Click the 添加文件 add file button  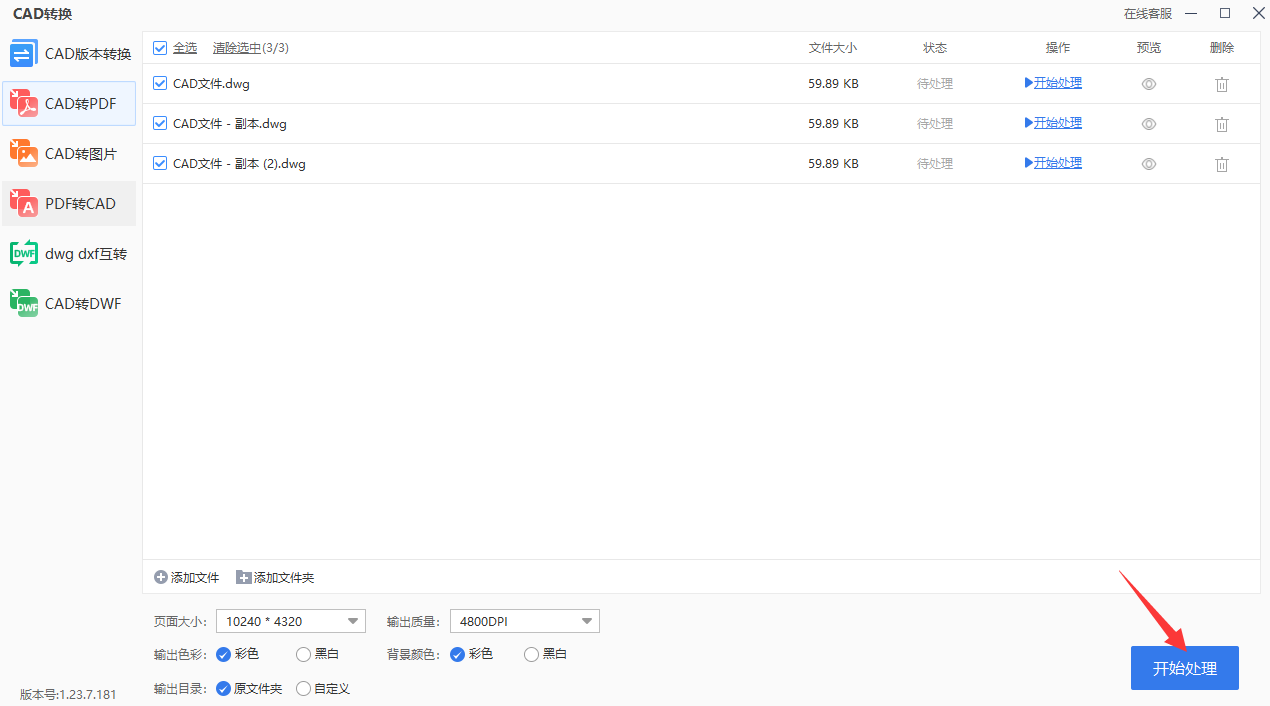(x=187, y=577)
